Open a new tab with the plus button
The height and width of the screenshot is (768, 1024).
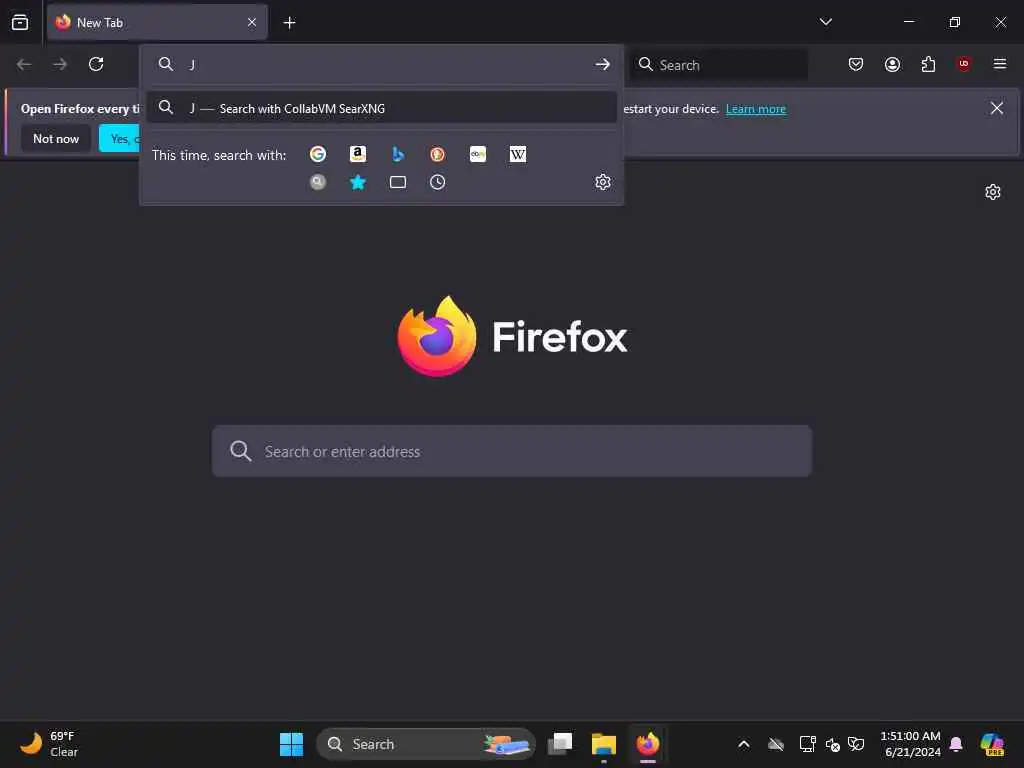coord(289,23)
